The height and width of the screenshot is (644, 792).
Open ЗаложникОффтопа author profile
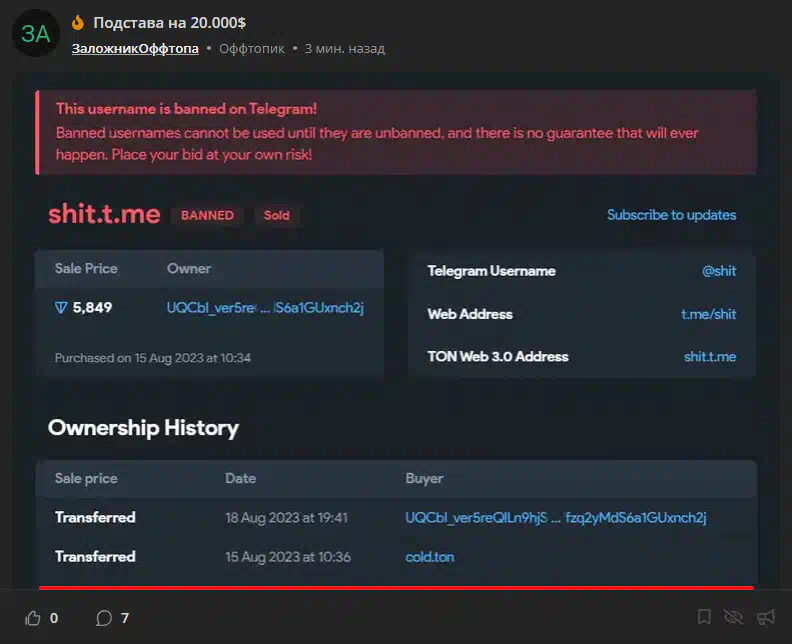(135, 48)
